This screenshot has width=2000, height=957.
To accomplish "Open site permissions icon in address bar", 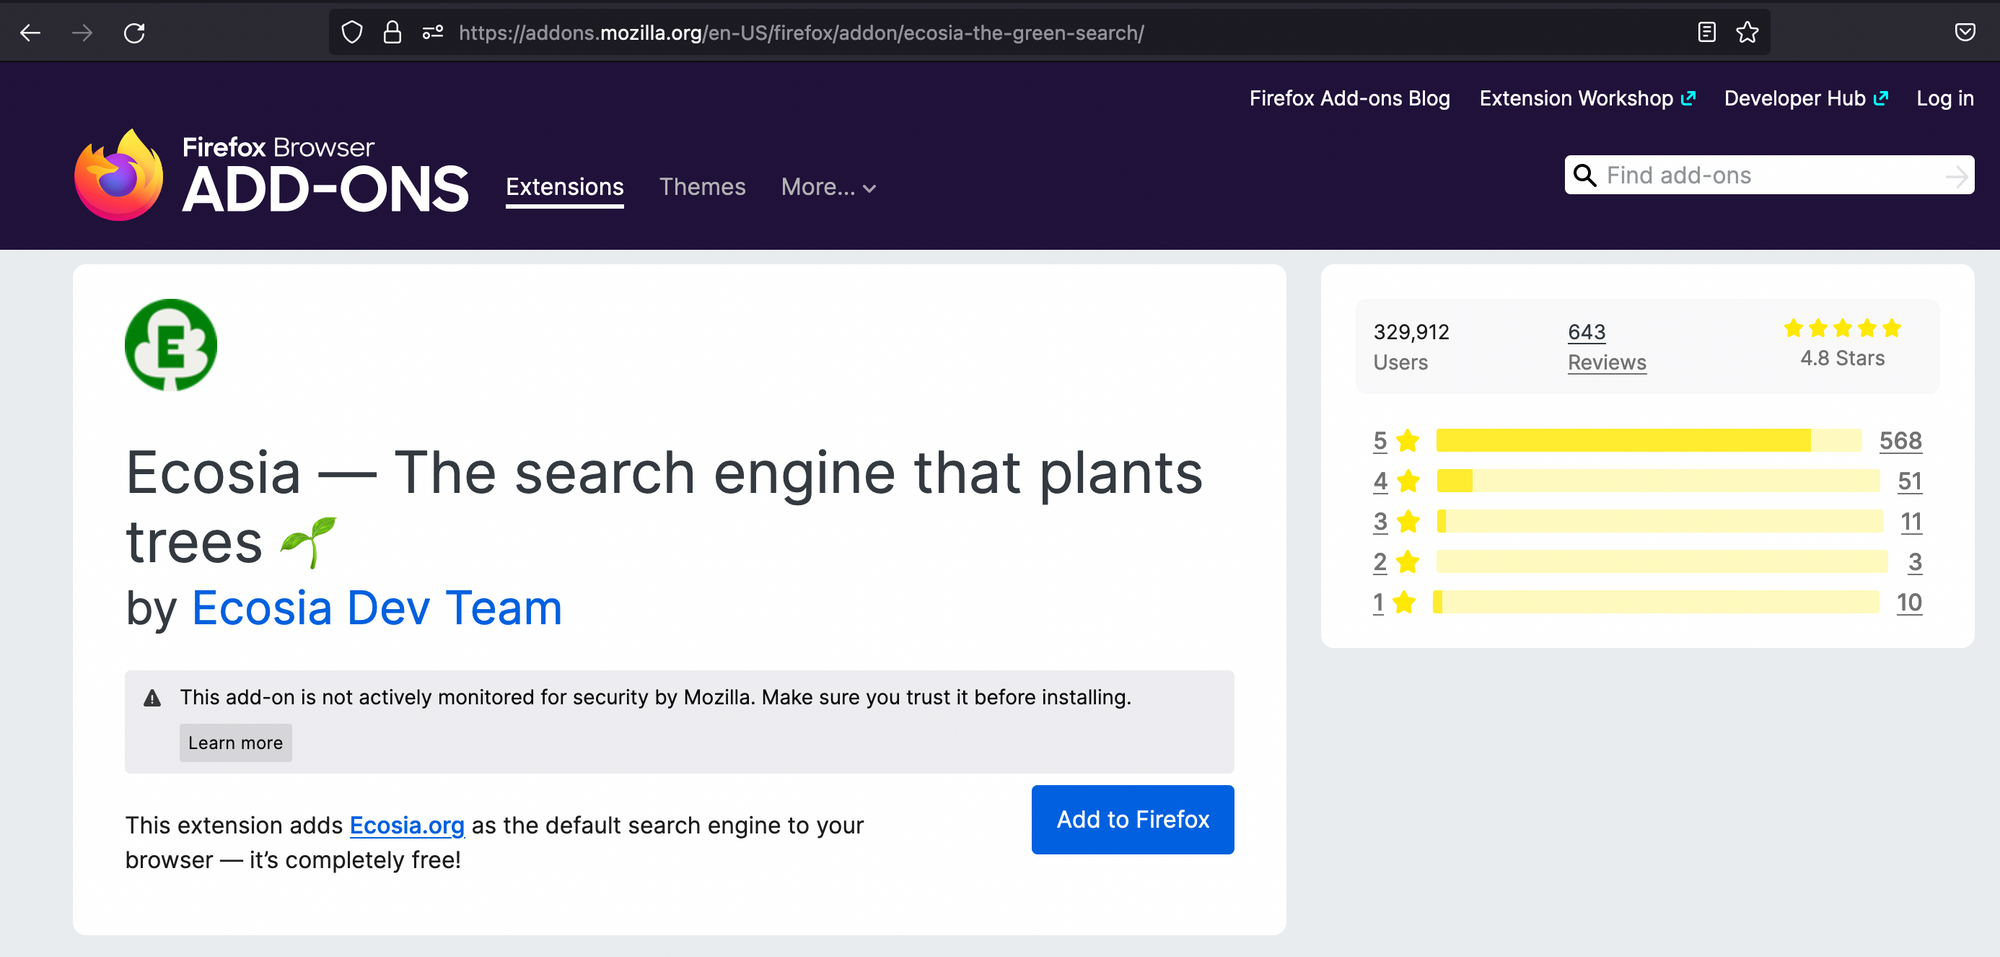I will (x=433, y=33).
